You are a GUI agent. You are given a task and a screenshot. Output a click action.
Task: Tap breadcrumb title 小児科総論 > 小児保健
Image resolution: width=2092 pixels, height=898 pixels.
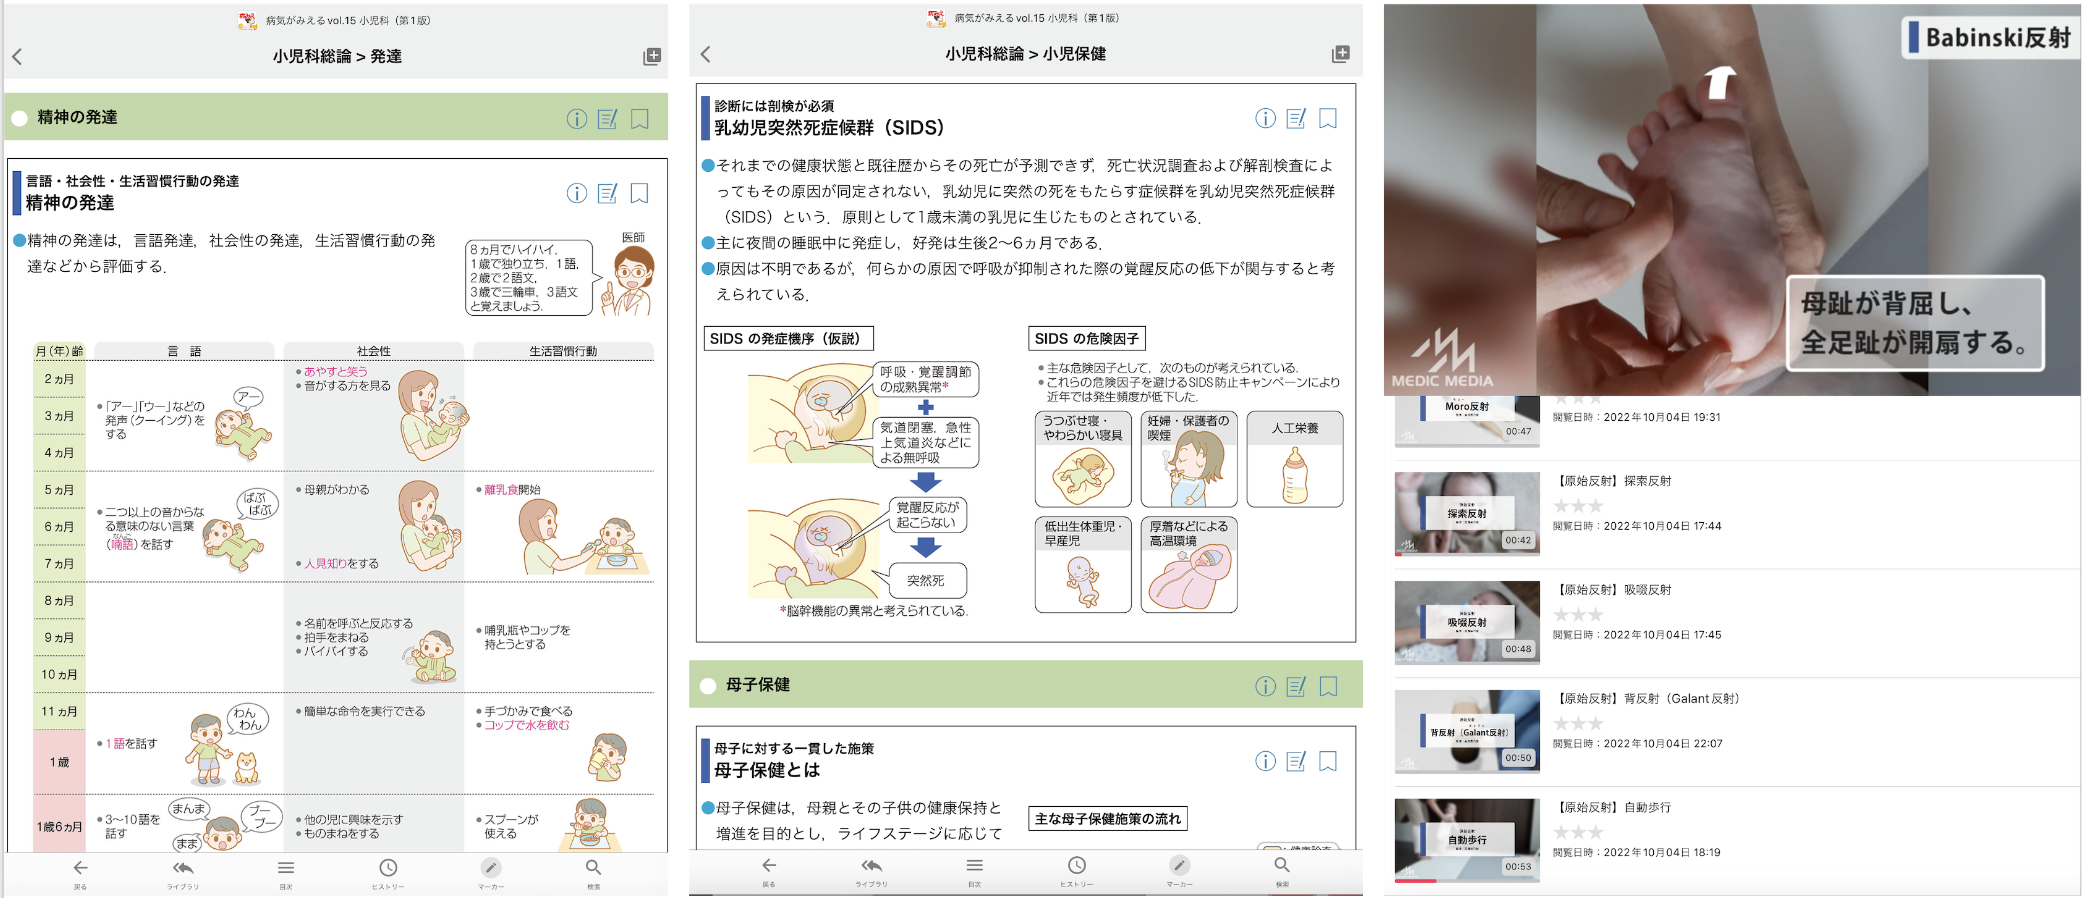tap(1026, 54)
